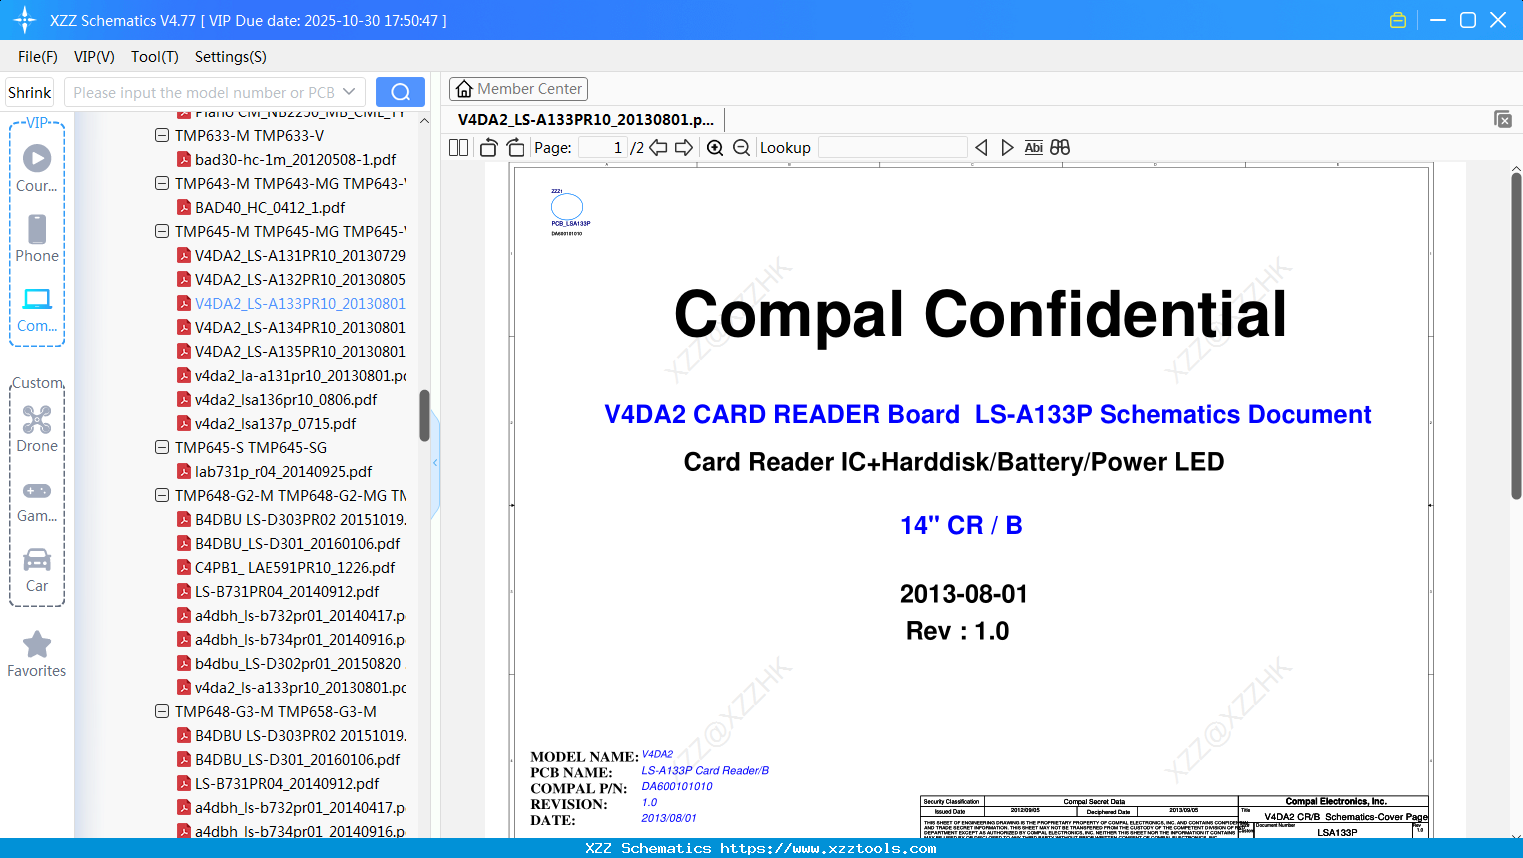Open the model number dropdown arrow
Screen dimensions: 1523x858
tap(349, 92)
